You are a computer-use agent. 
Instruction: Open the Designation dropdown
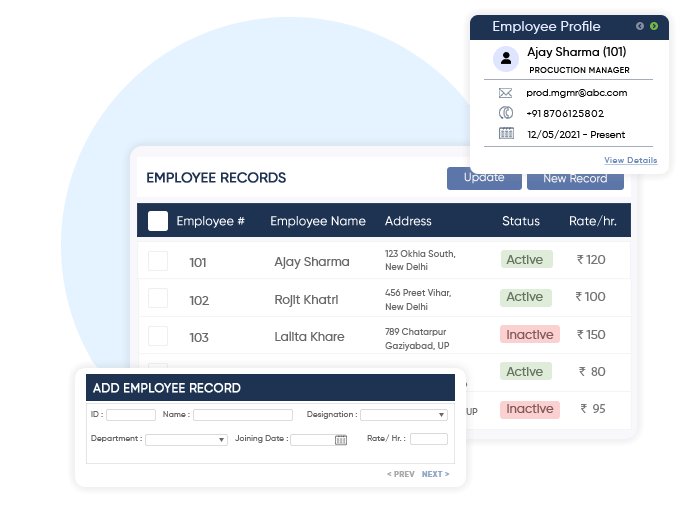point(404,415)
